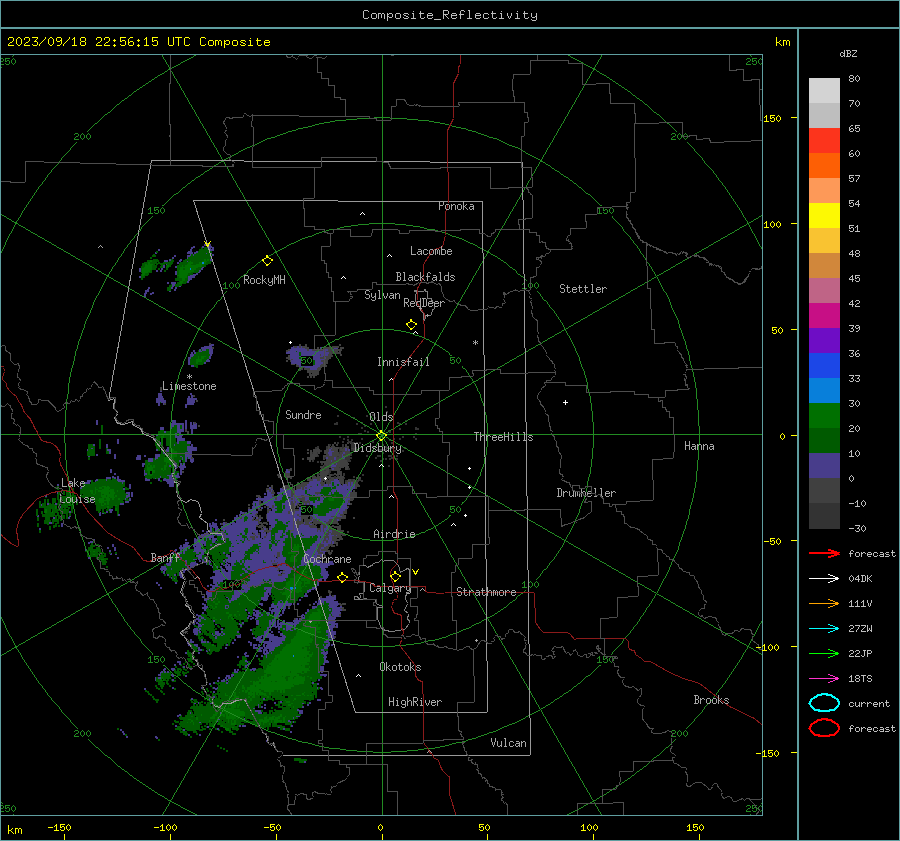This screenshot has height=841, width=900.
Task: Click the Calgary city label
Action: [x=390, y=588]
